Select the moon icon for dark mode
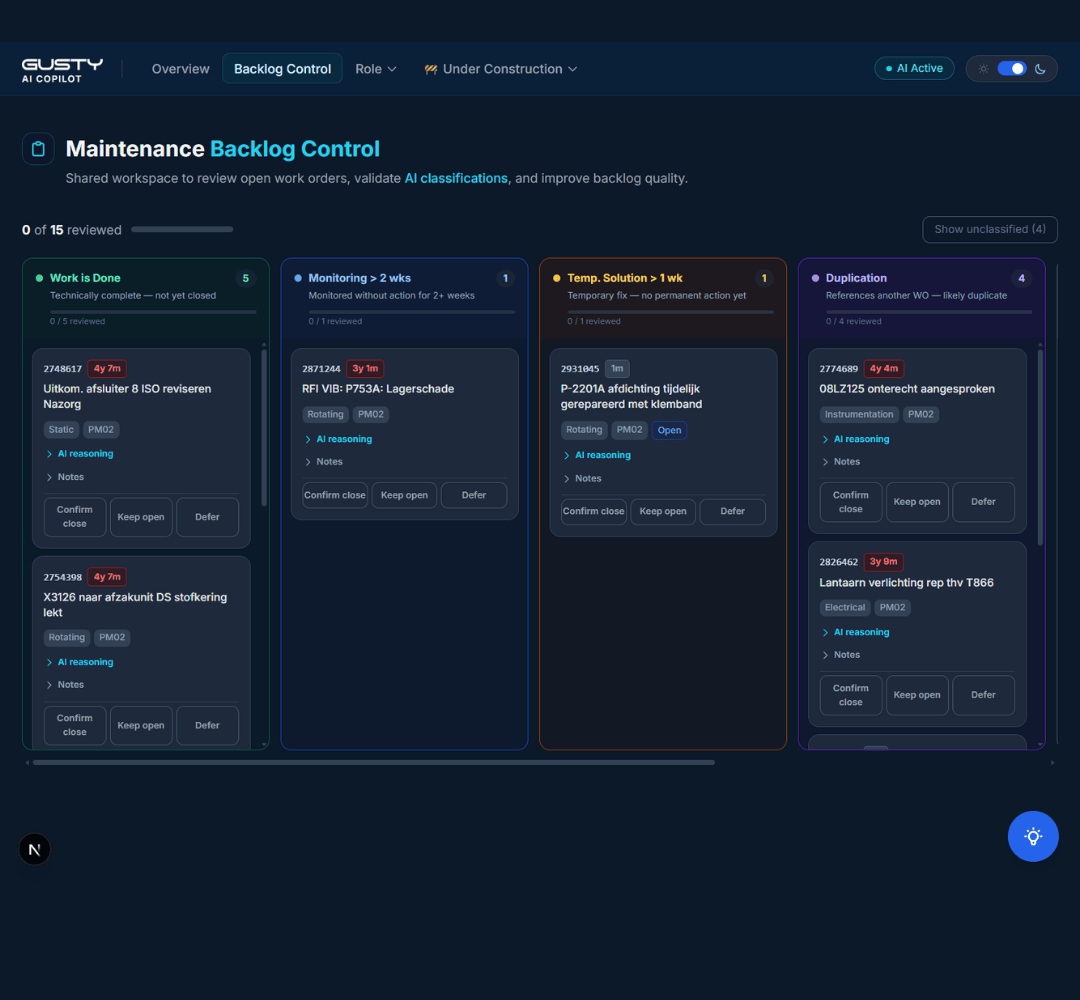The height and width of the screenshot is (1000, 1080). coord(1040,68)
